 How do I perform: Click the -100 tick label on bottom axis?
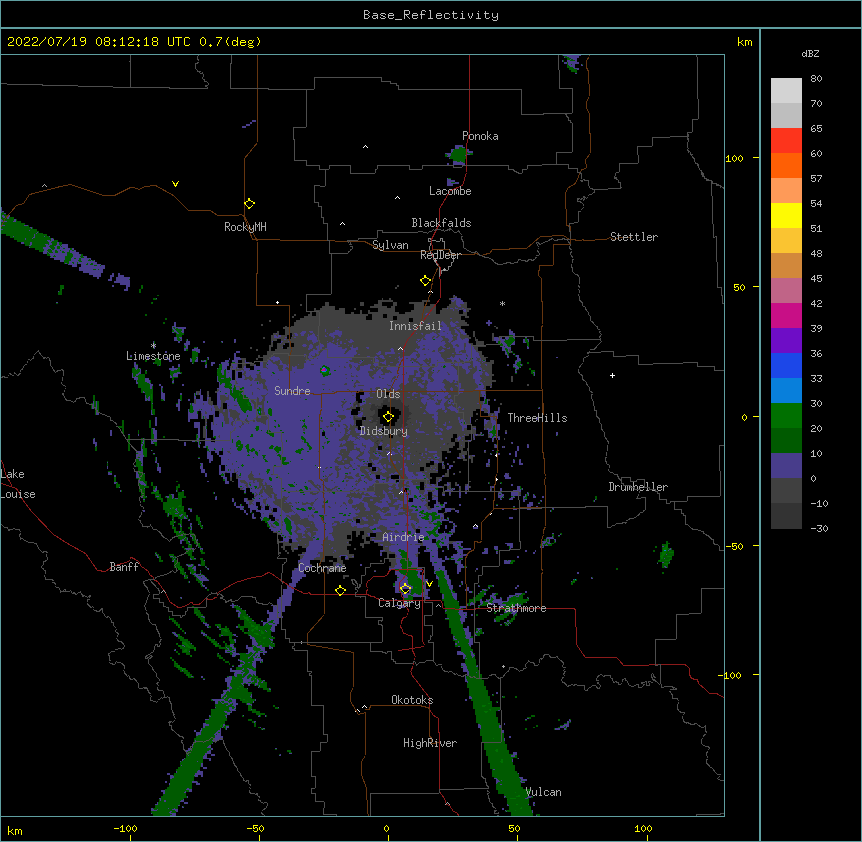(125, 828)
